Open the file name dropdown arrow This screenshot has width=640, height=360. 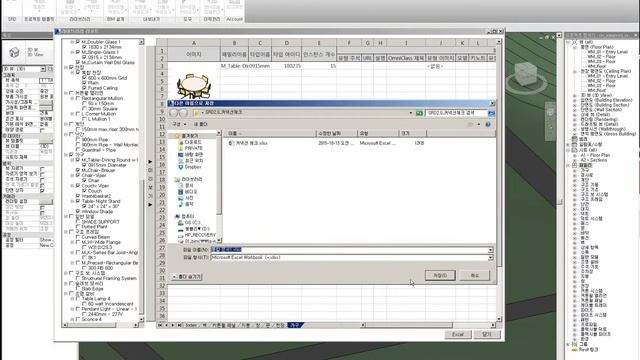(x=490, y=250)
